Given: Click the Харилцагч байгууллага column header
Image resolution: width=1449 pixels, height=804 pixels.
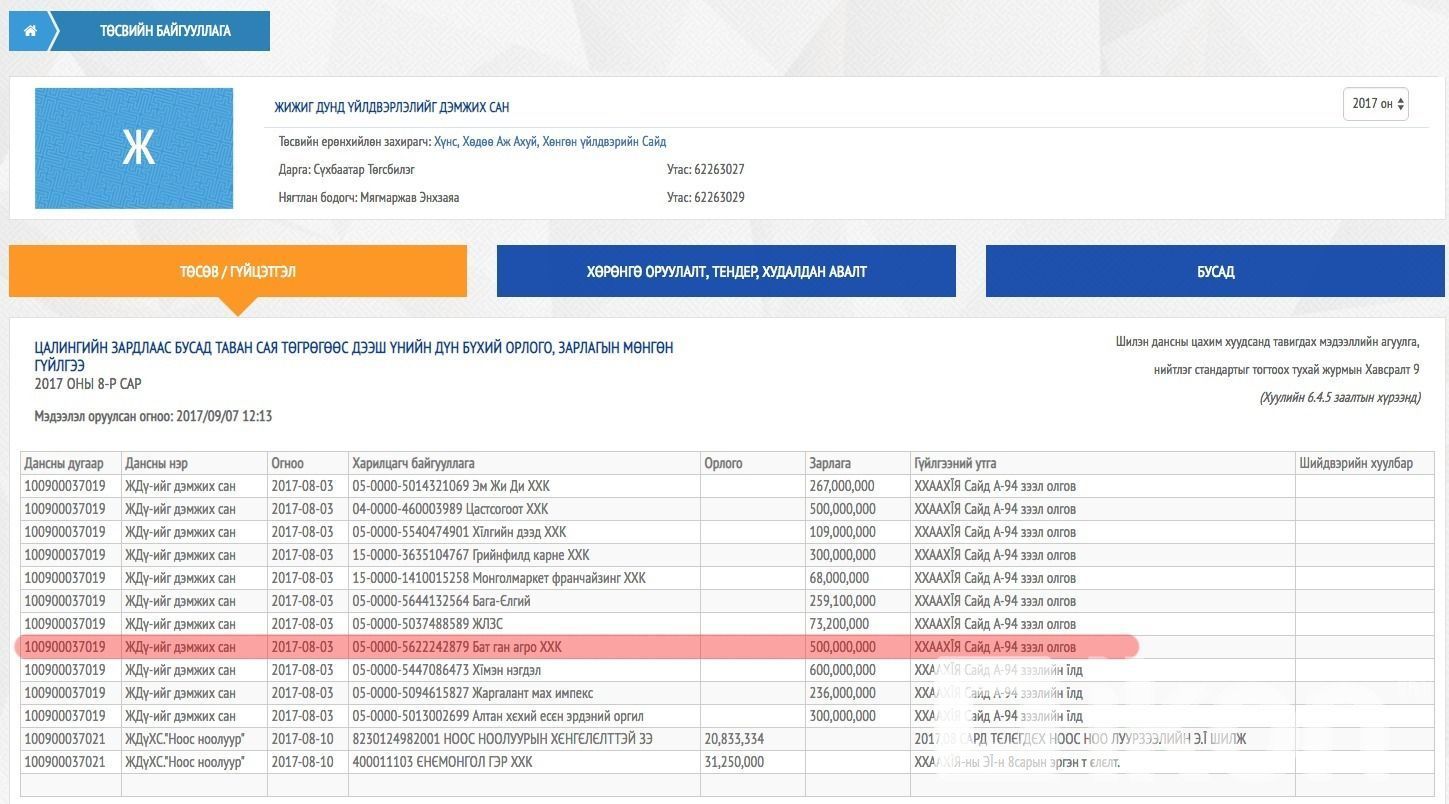Looking at the screenshot, I should point(413,463).
